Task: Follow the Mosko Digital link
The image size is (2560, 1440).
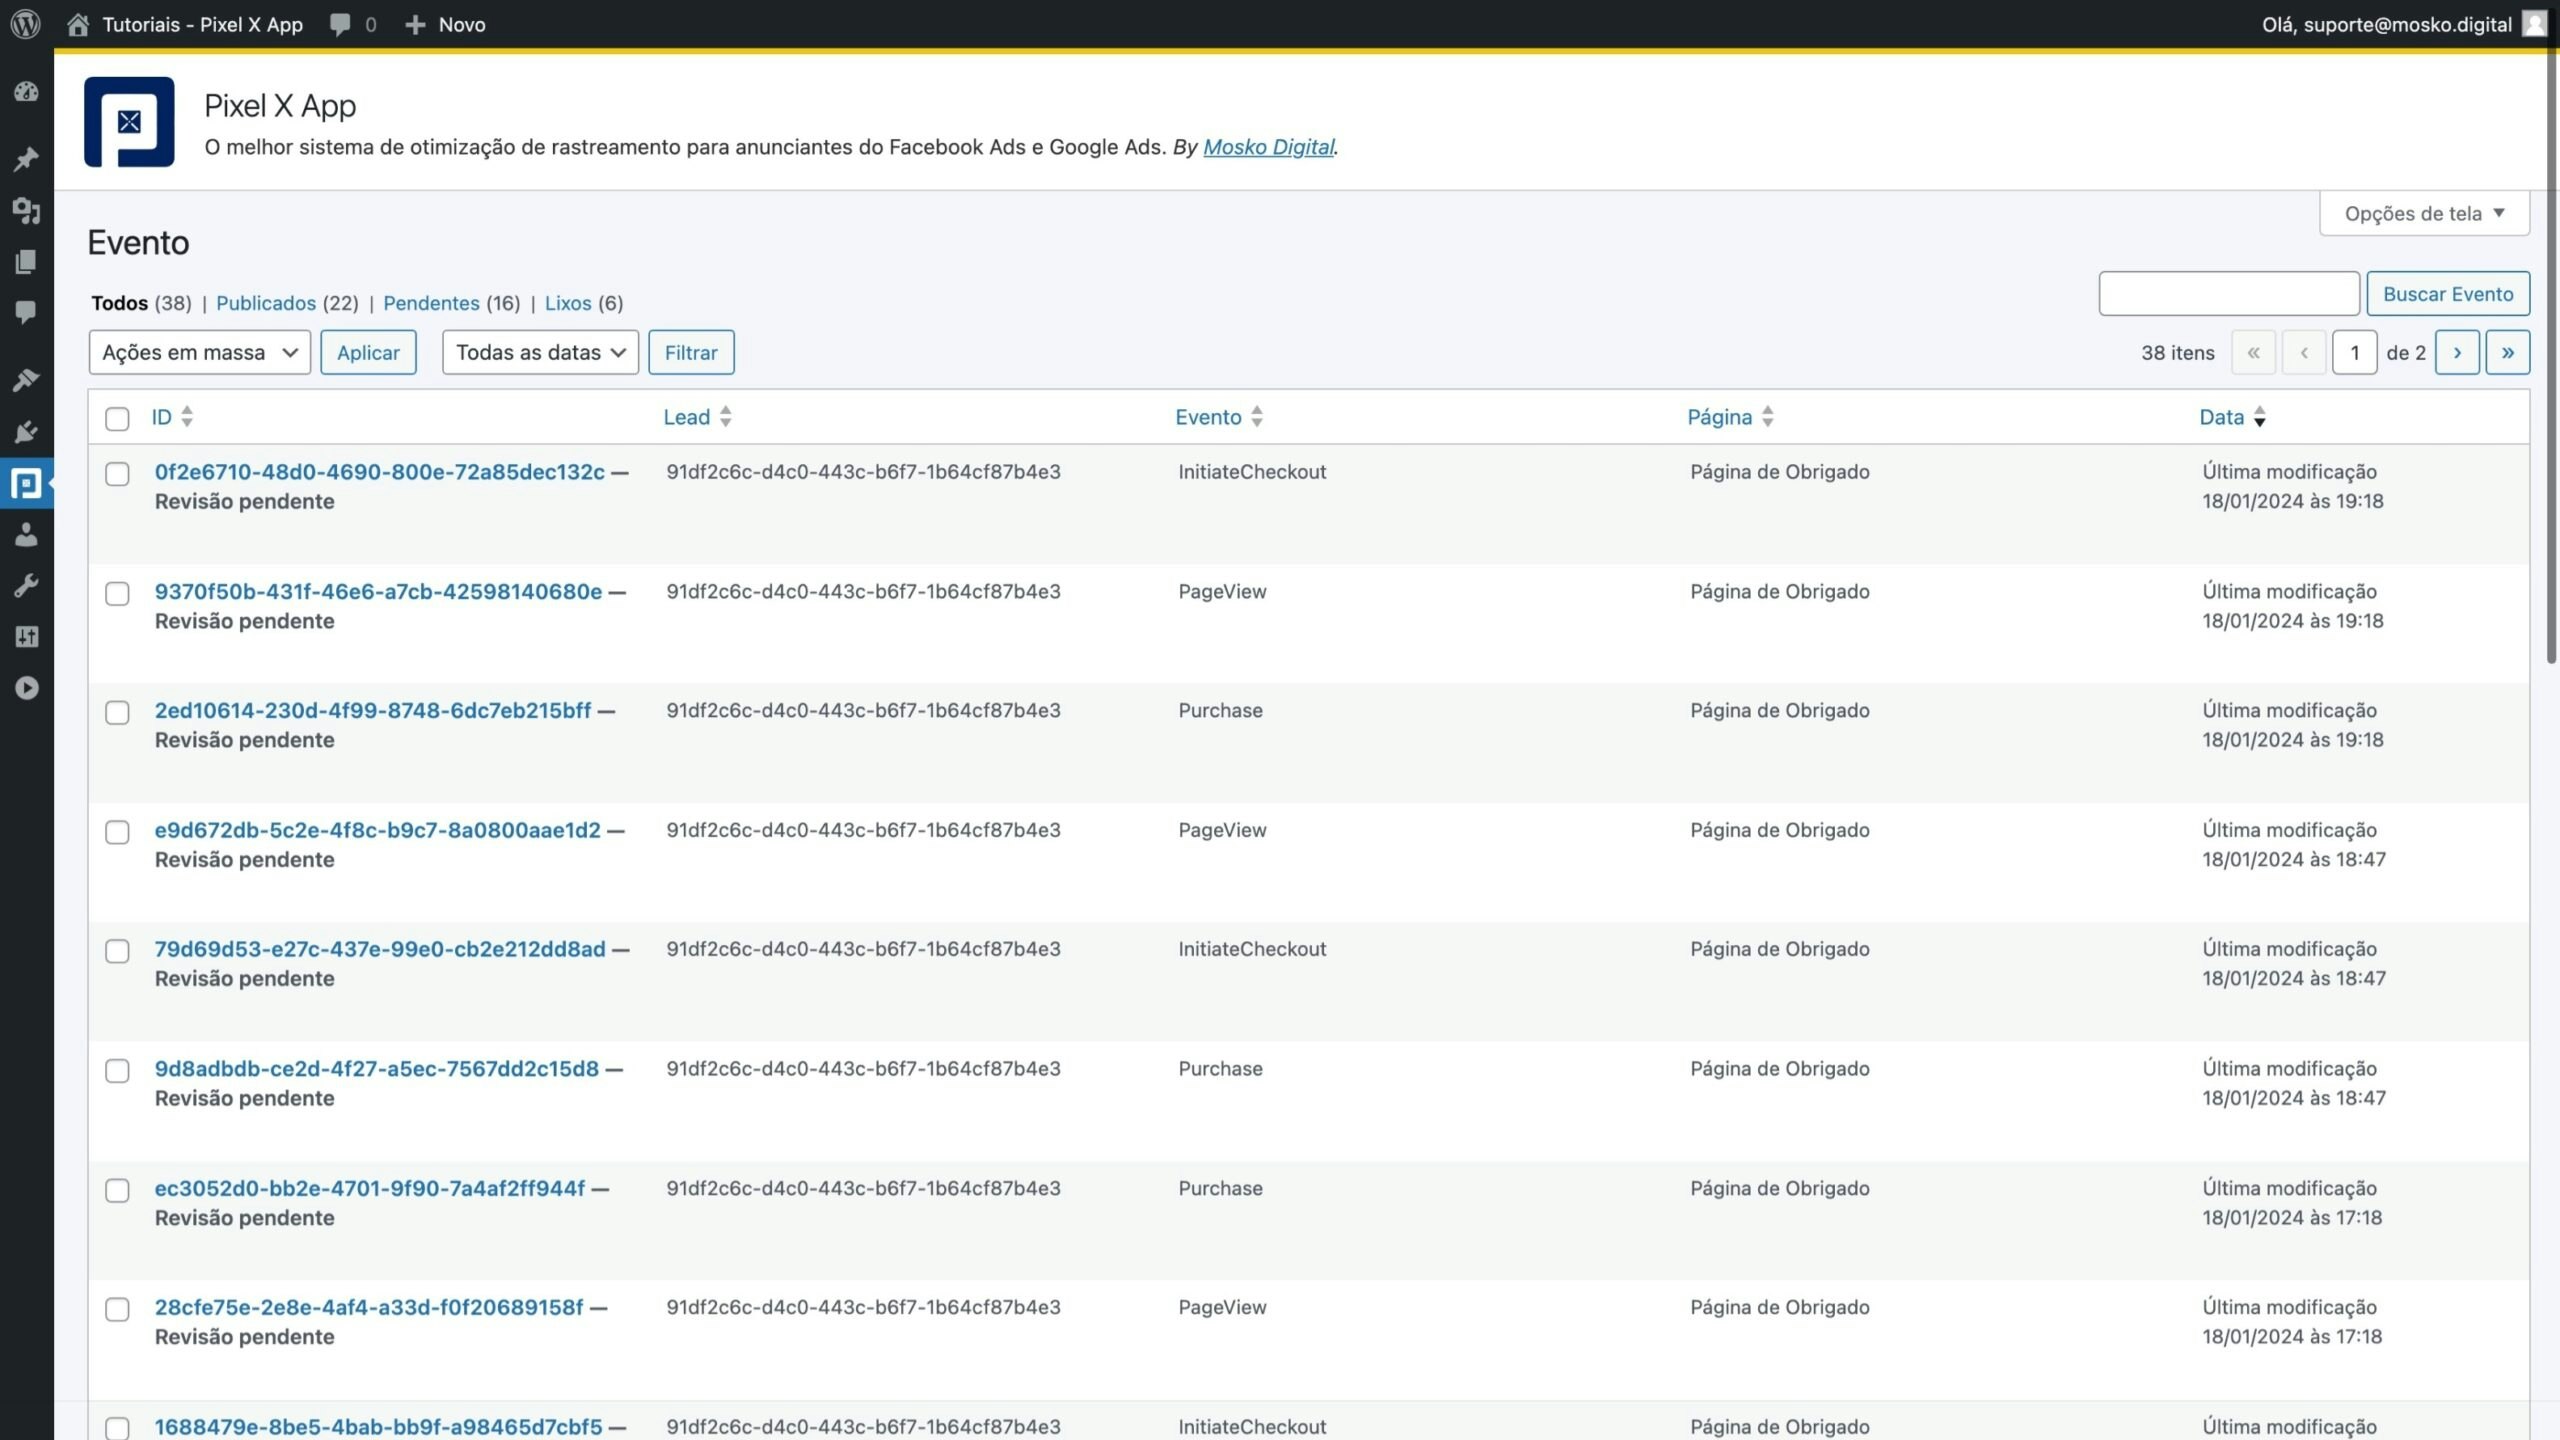Action: tap(1268, 147)
